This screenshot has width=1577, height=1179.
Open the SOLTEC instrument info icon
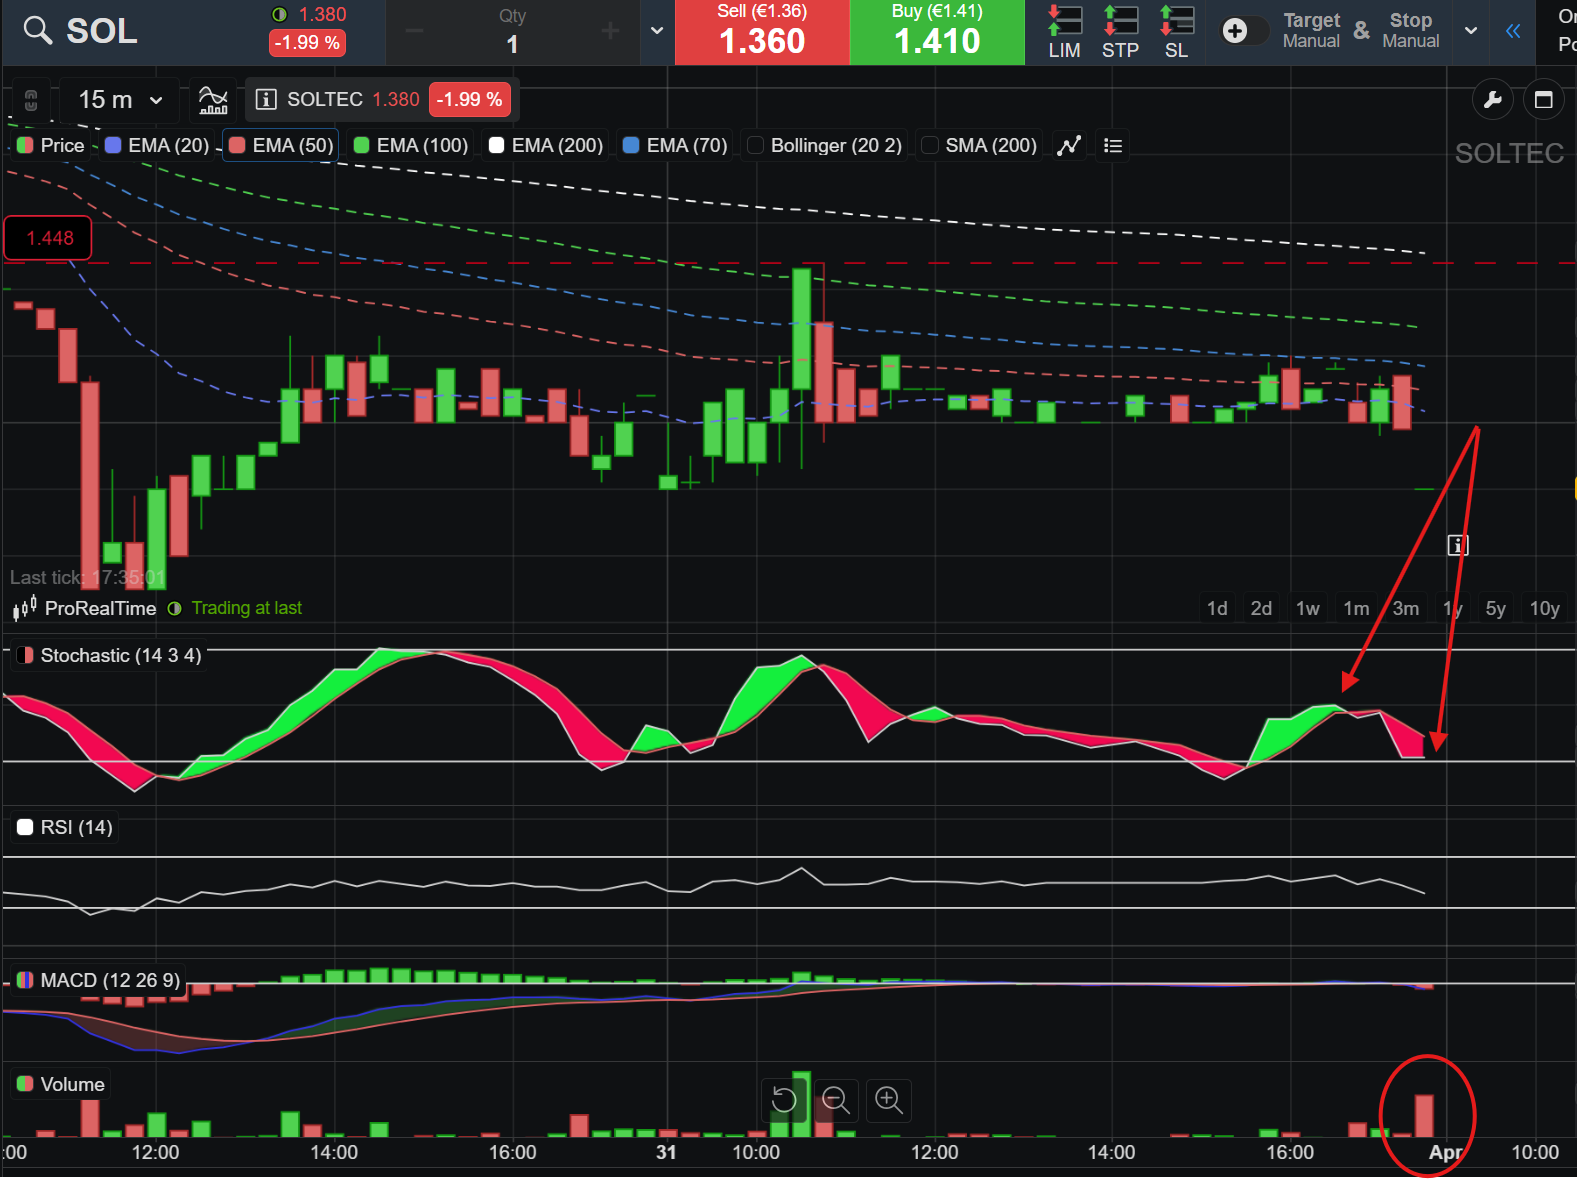266,99
